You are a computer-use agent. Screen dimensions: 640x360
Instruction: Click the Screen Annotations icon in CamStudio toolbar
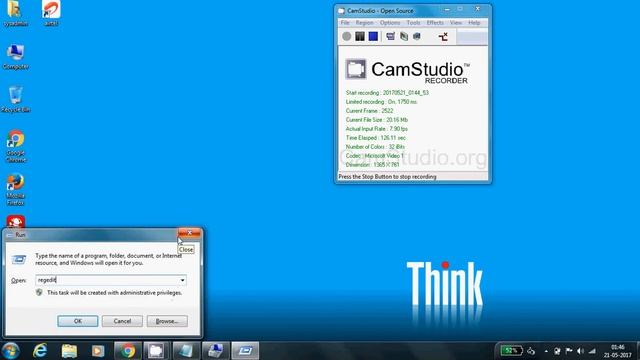click(404, 36)
